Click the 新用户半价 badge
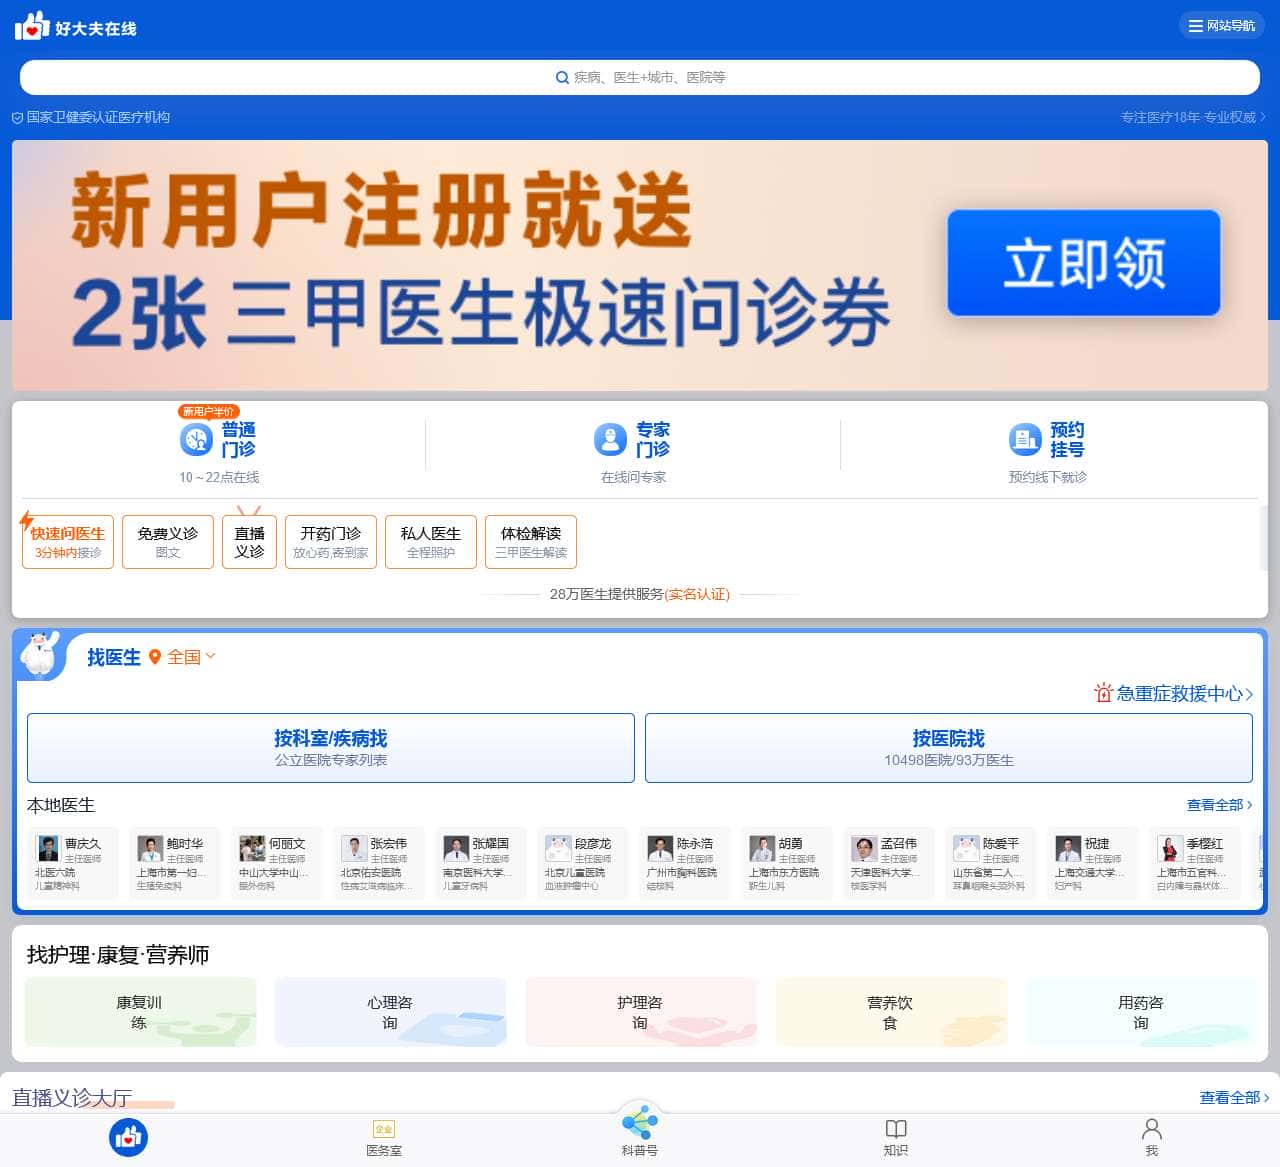 208,411
